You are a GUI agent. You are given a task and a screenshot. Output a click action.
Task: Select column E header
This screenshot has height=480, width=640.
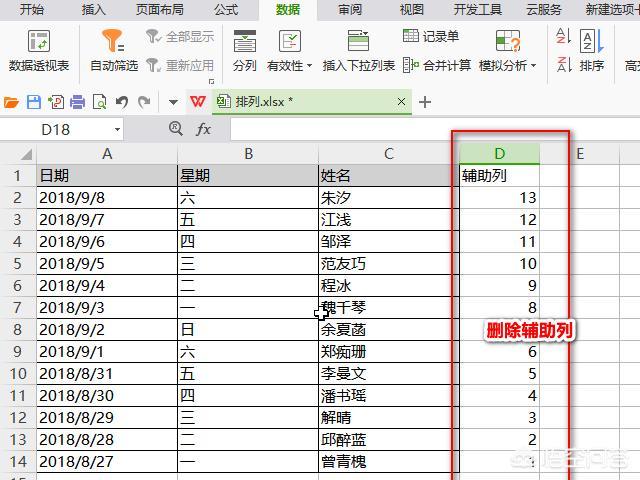[x=580, y=154]
